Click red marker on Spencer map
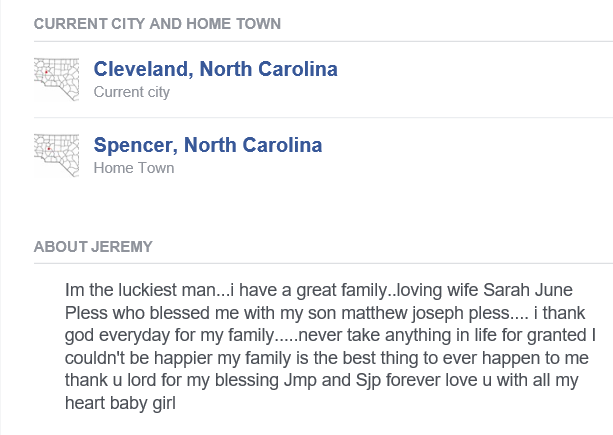 [49, 149]
